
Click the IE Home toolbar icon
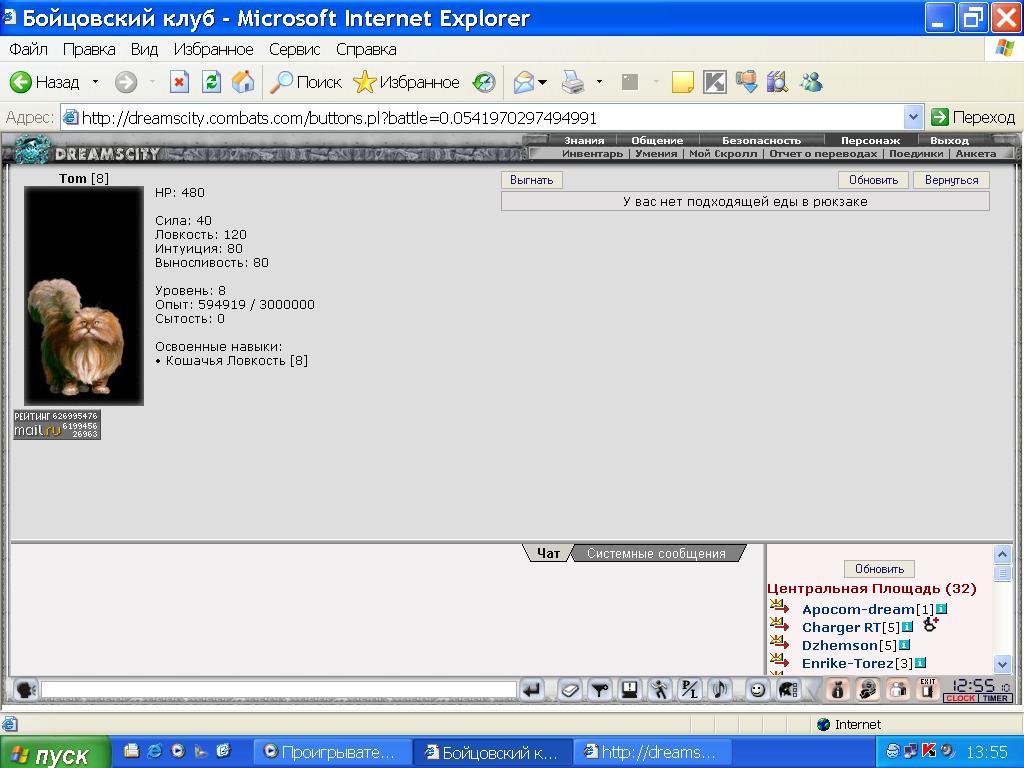pos(242,82)
